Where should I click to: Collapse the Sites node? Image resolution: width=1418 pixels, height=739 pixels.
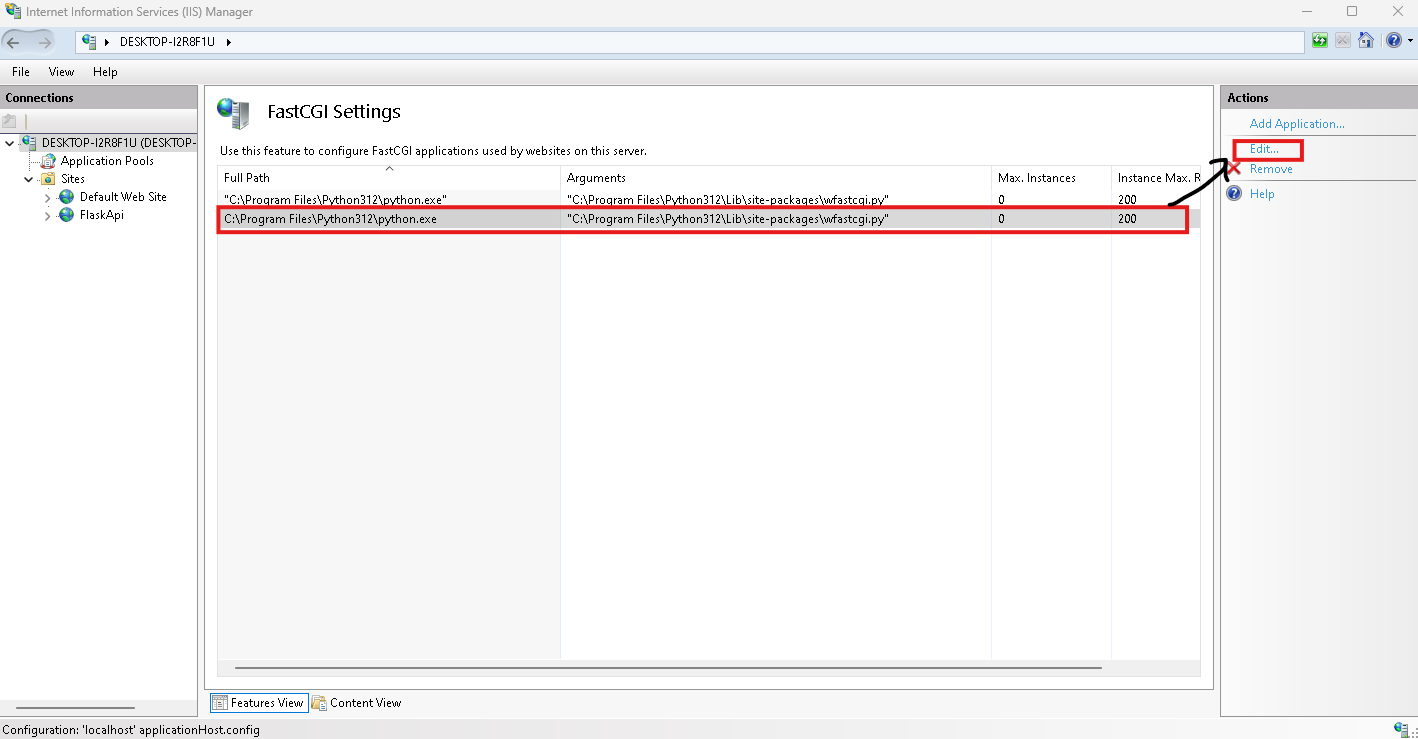pos(29,179)
